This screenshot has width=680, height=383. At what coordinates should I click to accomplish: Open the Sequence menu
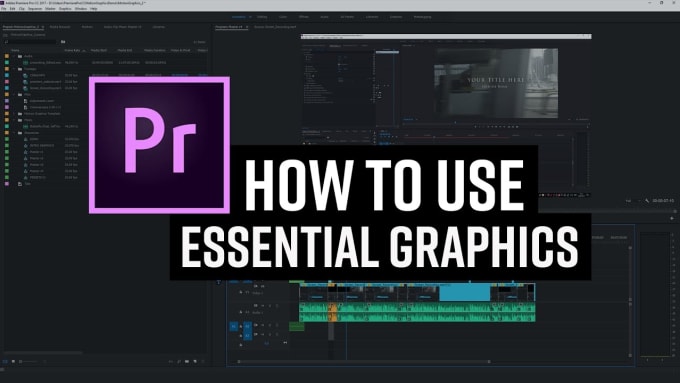coord(35,9)
